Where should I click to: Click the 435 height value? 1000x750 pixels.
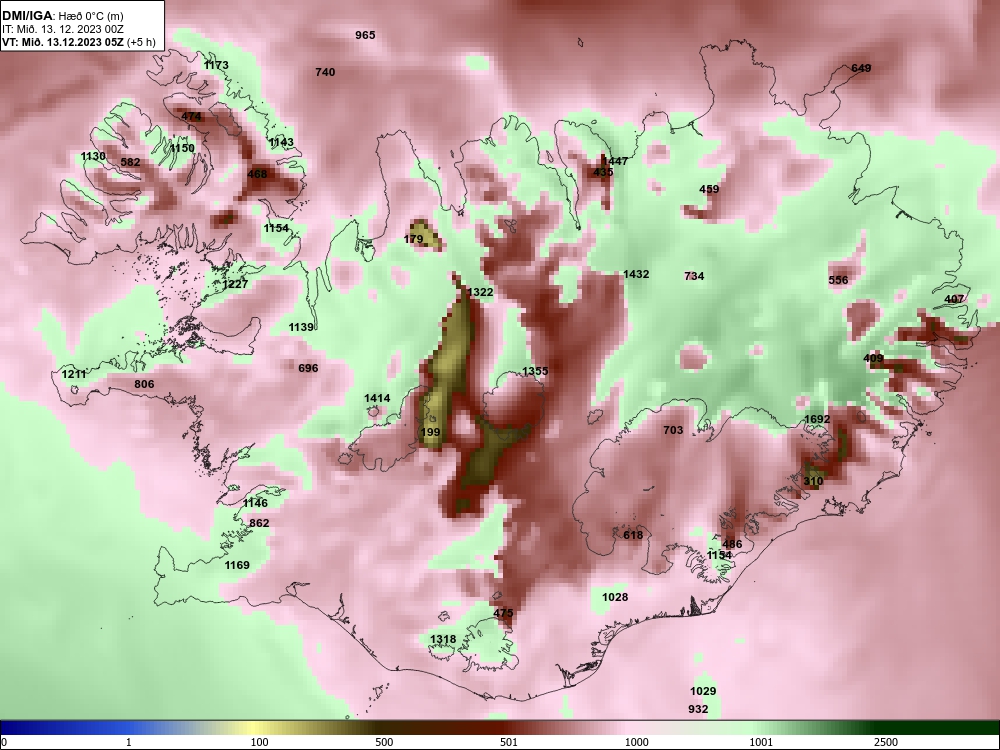pos(603,172)
